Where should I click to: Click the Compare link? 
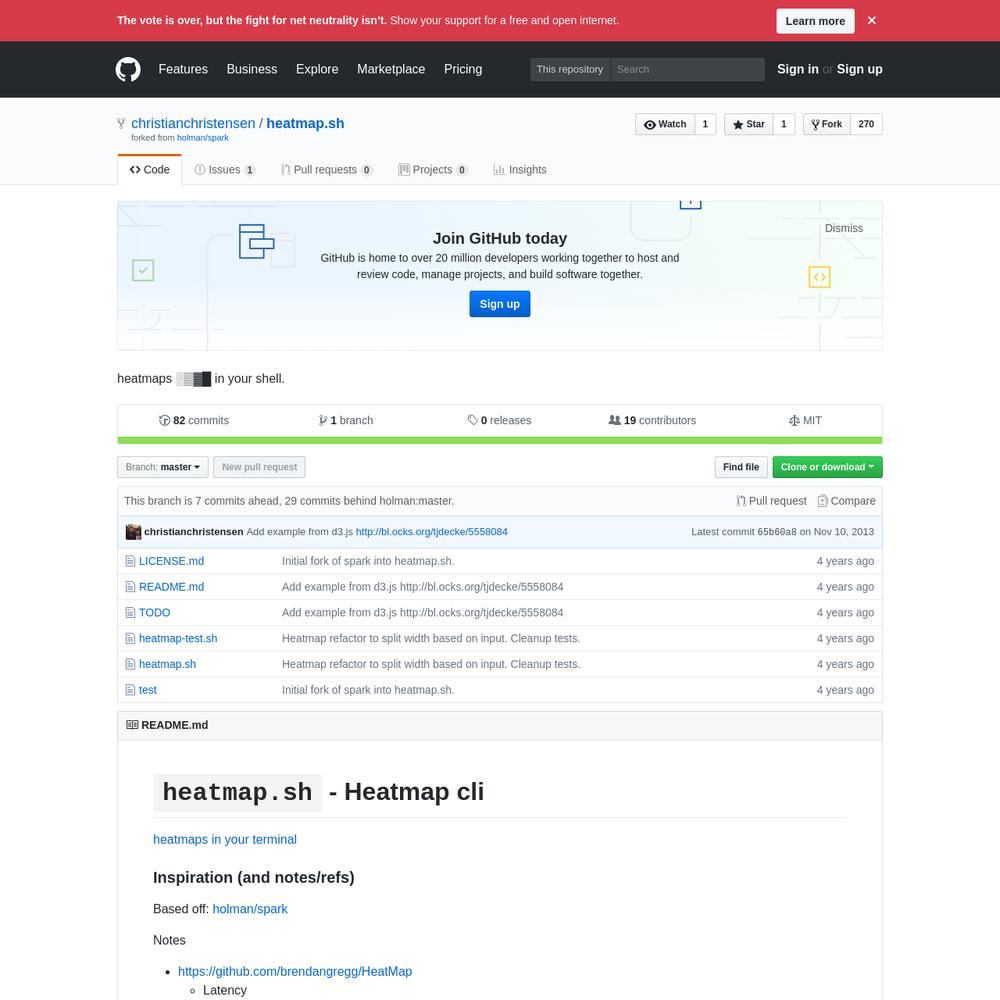click(x=846, y=501)
